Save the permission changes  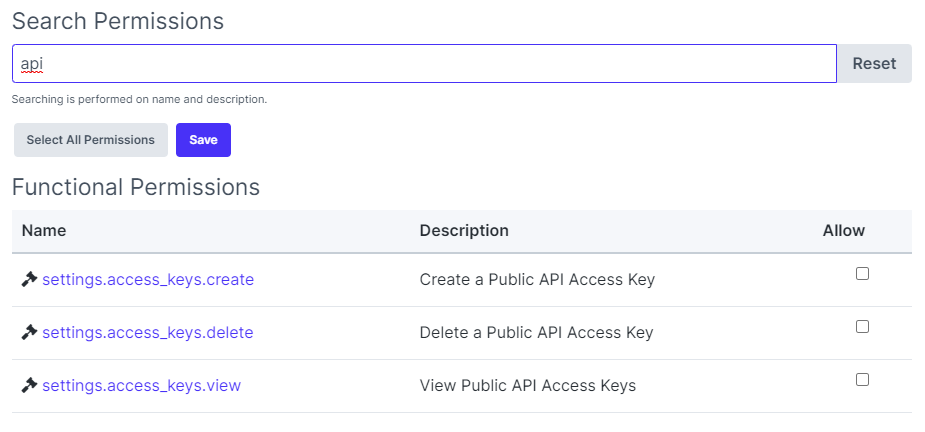coord(203,140)
